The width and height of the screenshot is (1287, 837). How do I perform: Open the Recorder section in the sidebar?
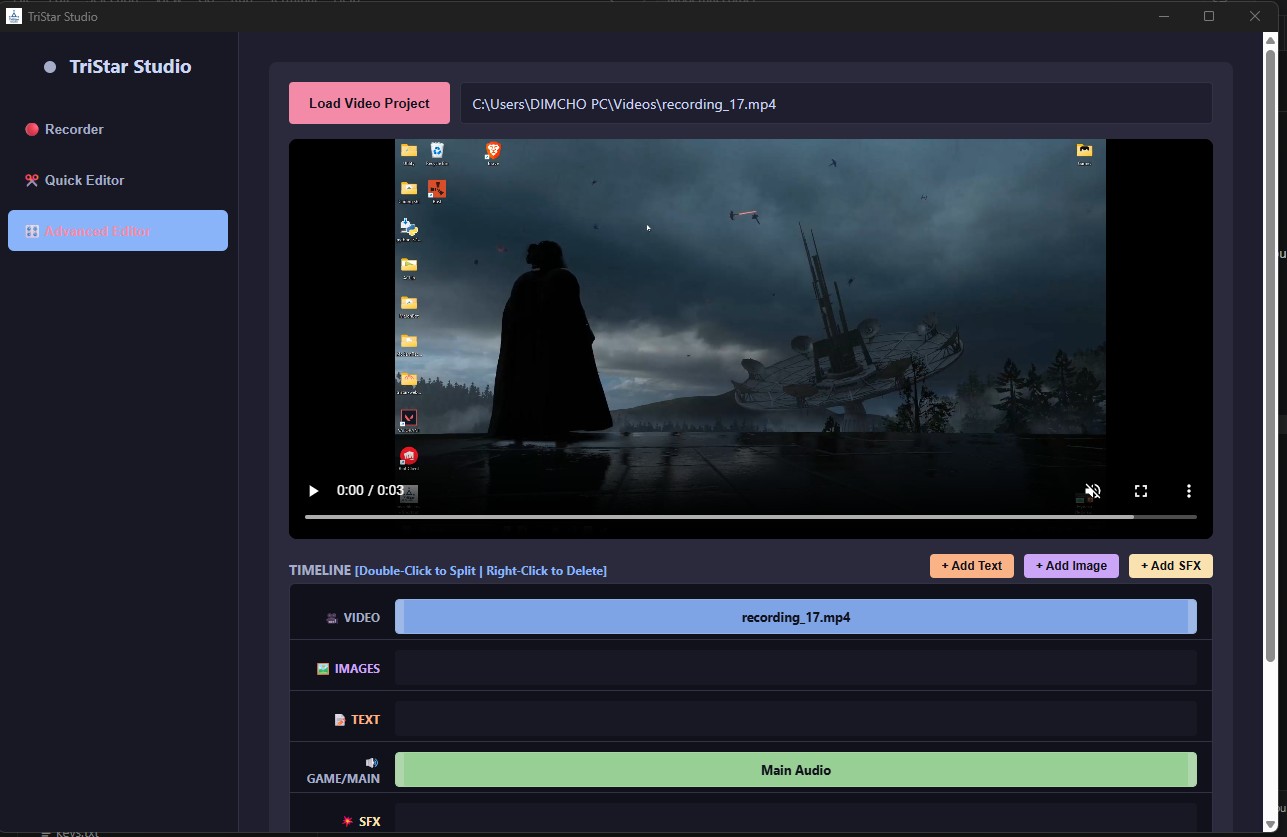click(x=118, y=129)
